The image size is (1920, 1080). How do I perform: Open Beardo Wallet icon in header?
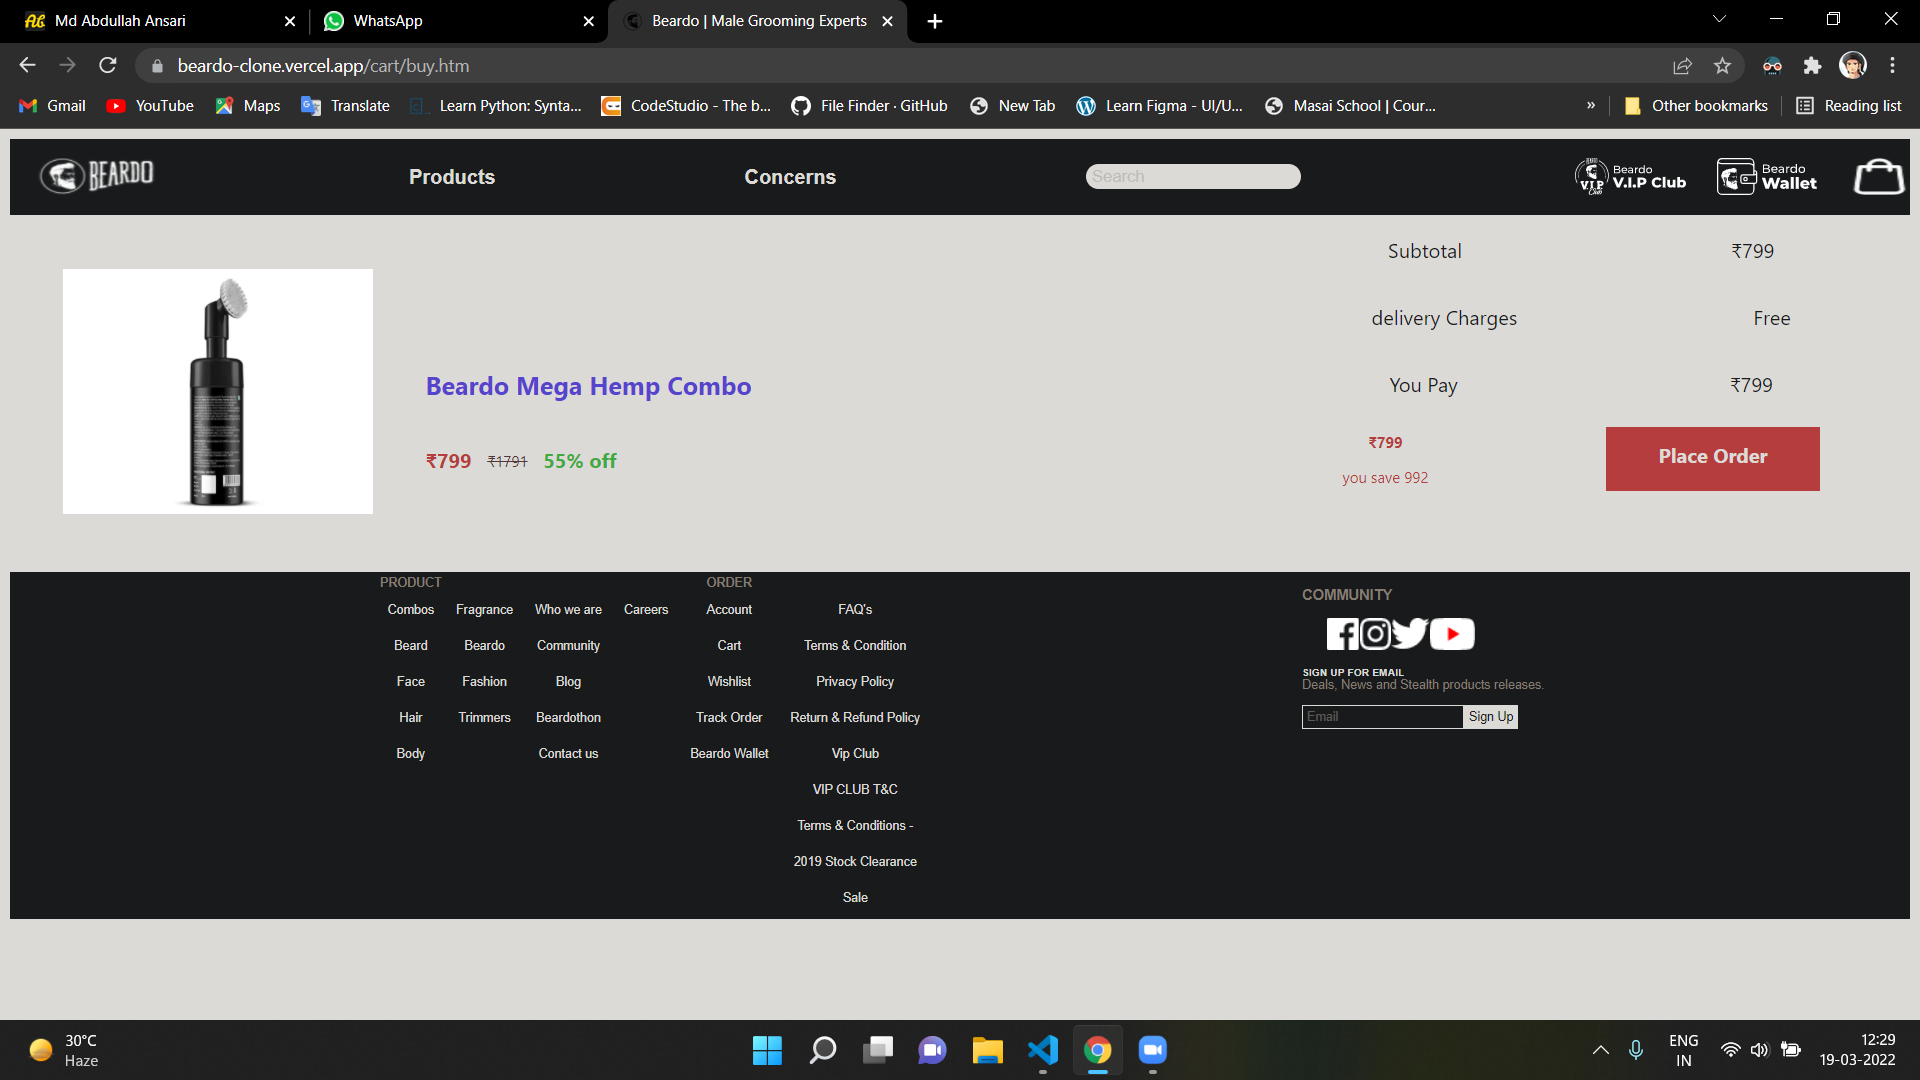click(1767, 177)
